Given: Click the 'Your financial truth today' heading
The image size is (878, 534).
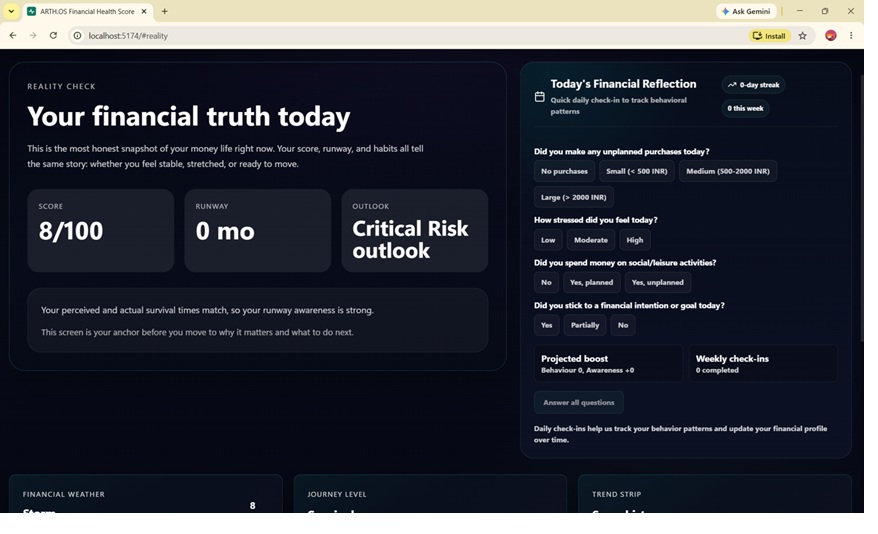Looking at the screenshot, I should pos(189,116).
